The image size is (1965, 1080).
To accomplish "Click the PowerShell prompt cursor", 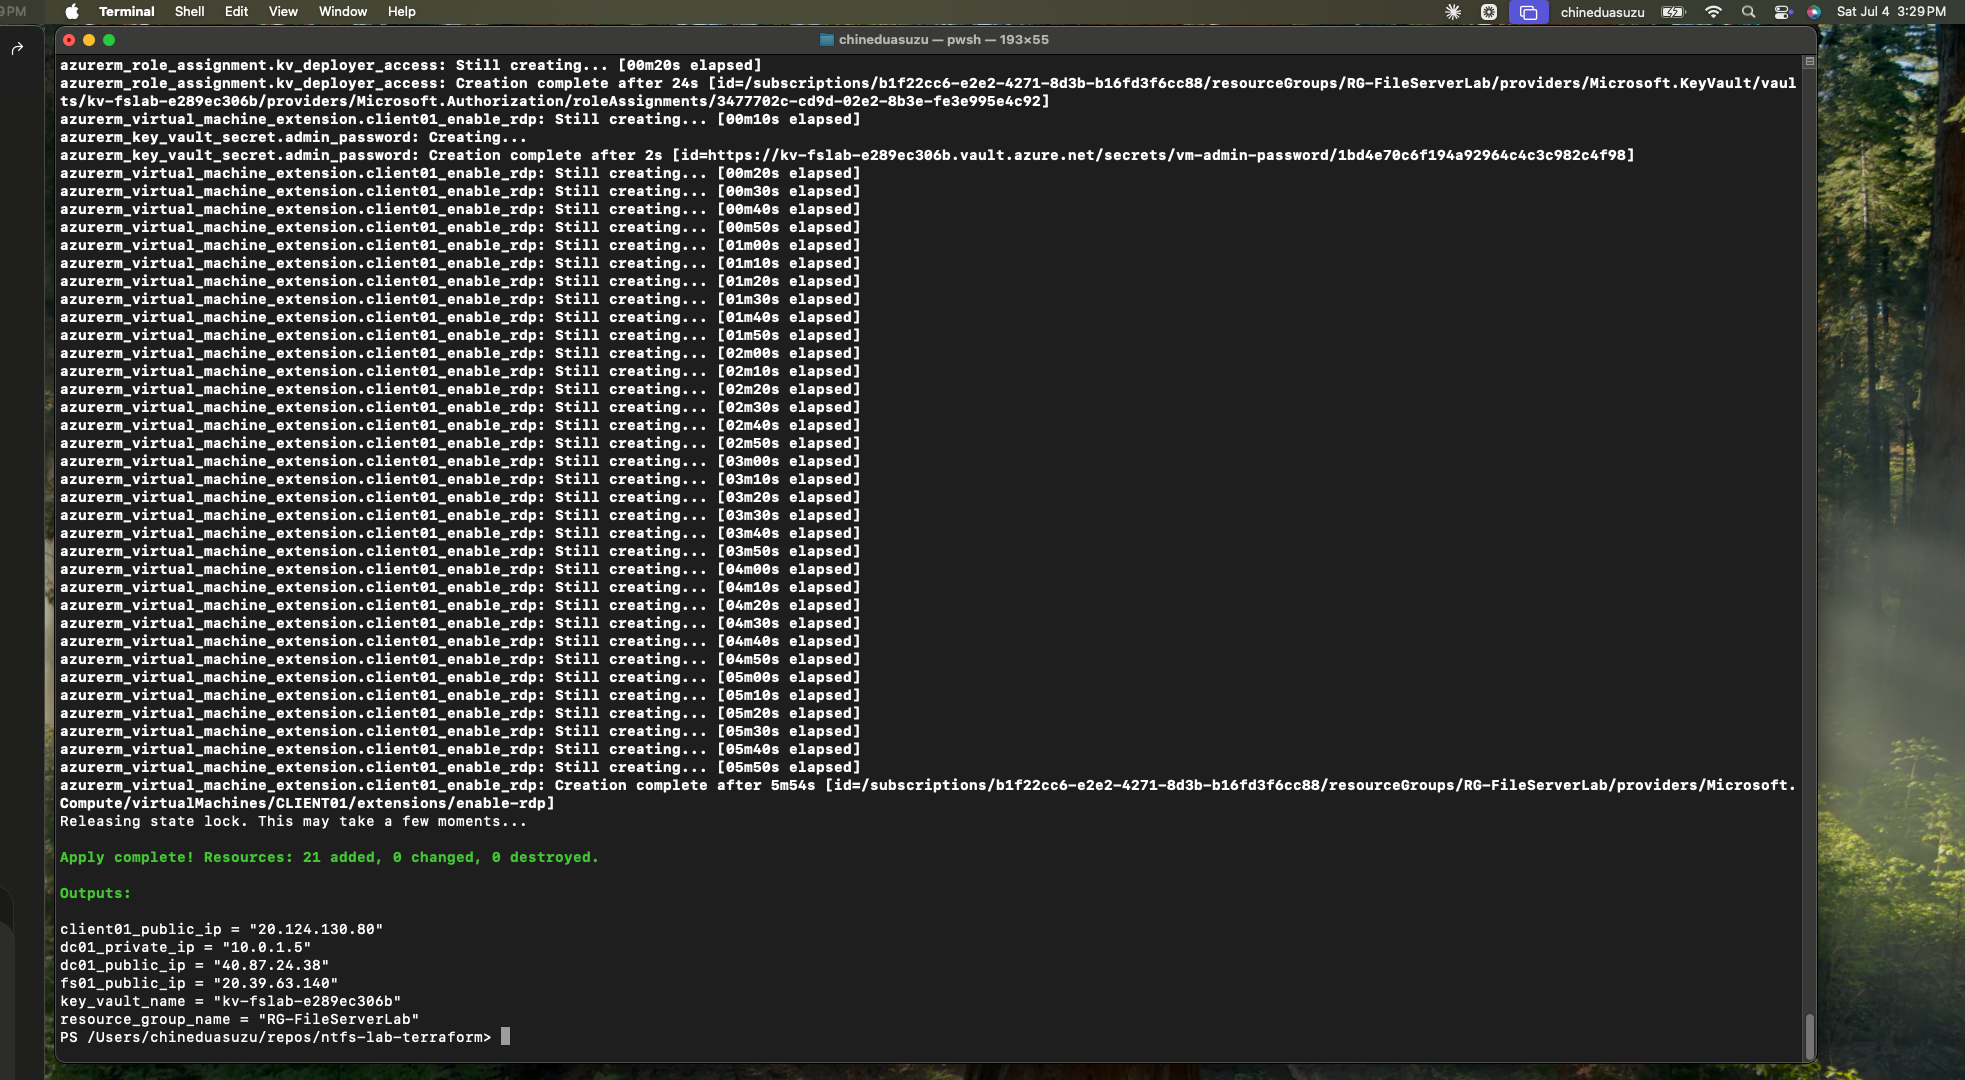I will [505, 1037].
